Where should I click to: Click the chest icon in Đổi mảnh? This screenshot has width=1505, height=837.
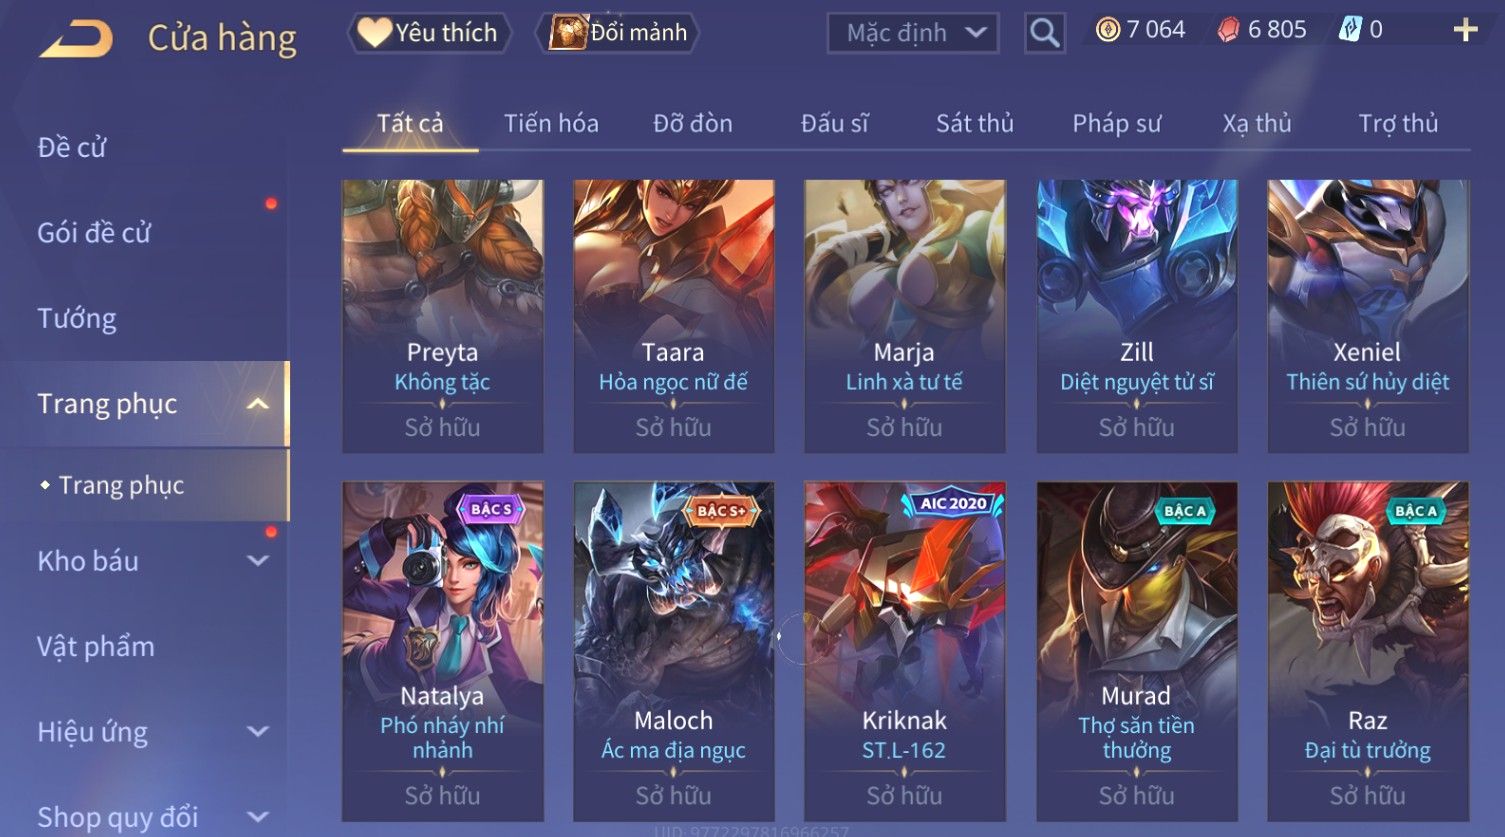tap(567, 32)
